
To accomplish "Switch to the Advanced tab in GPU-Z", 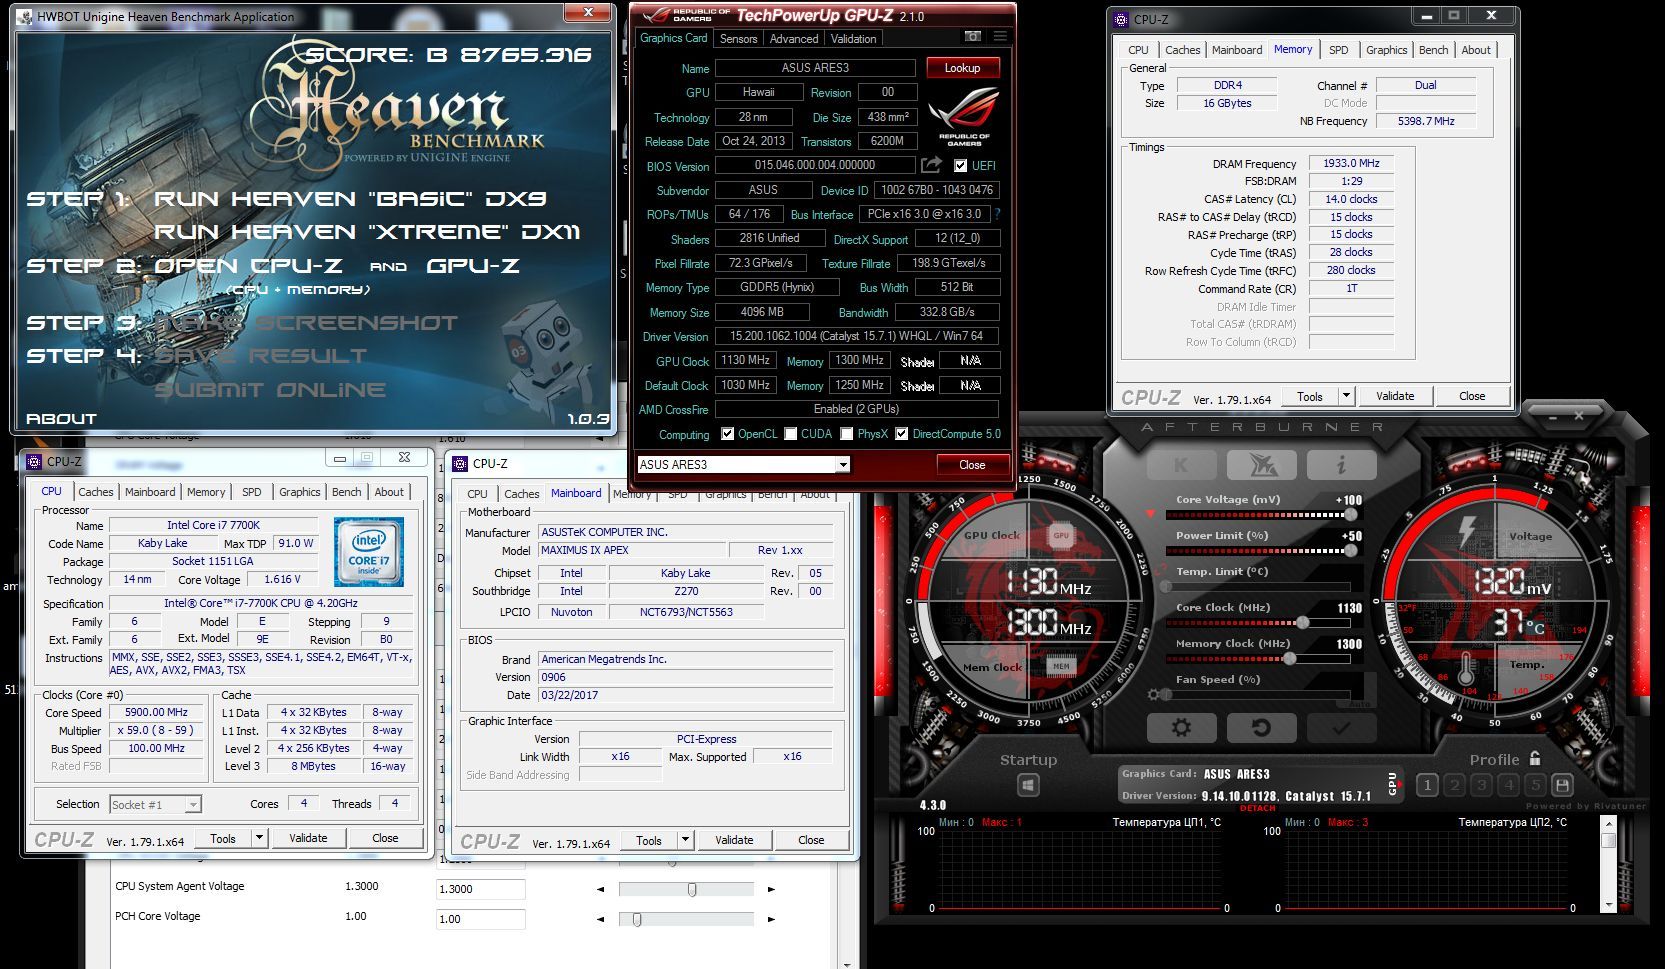I will pos(794,39).
